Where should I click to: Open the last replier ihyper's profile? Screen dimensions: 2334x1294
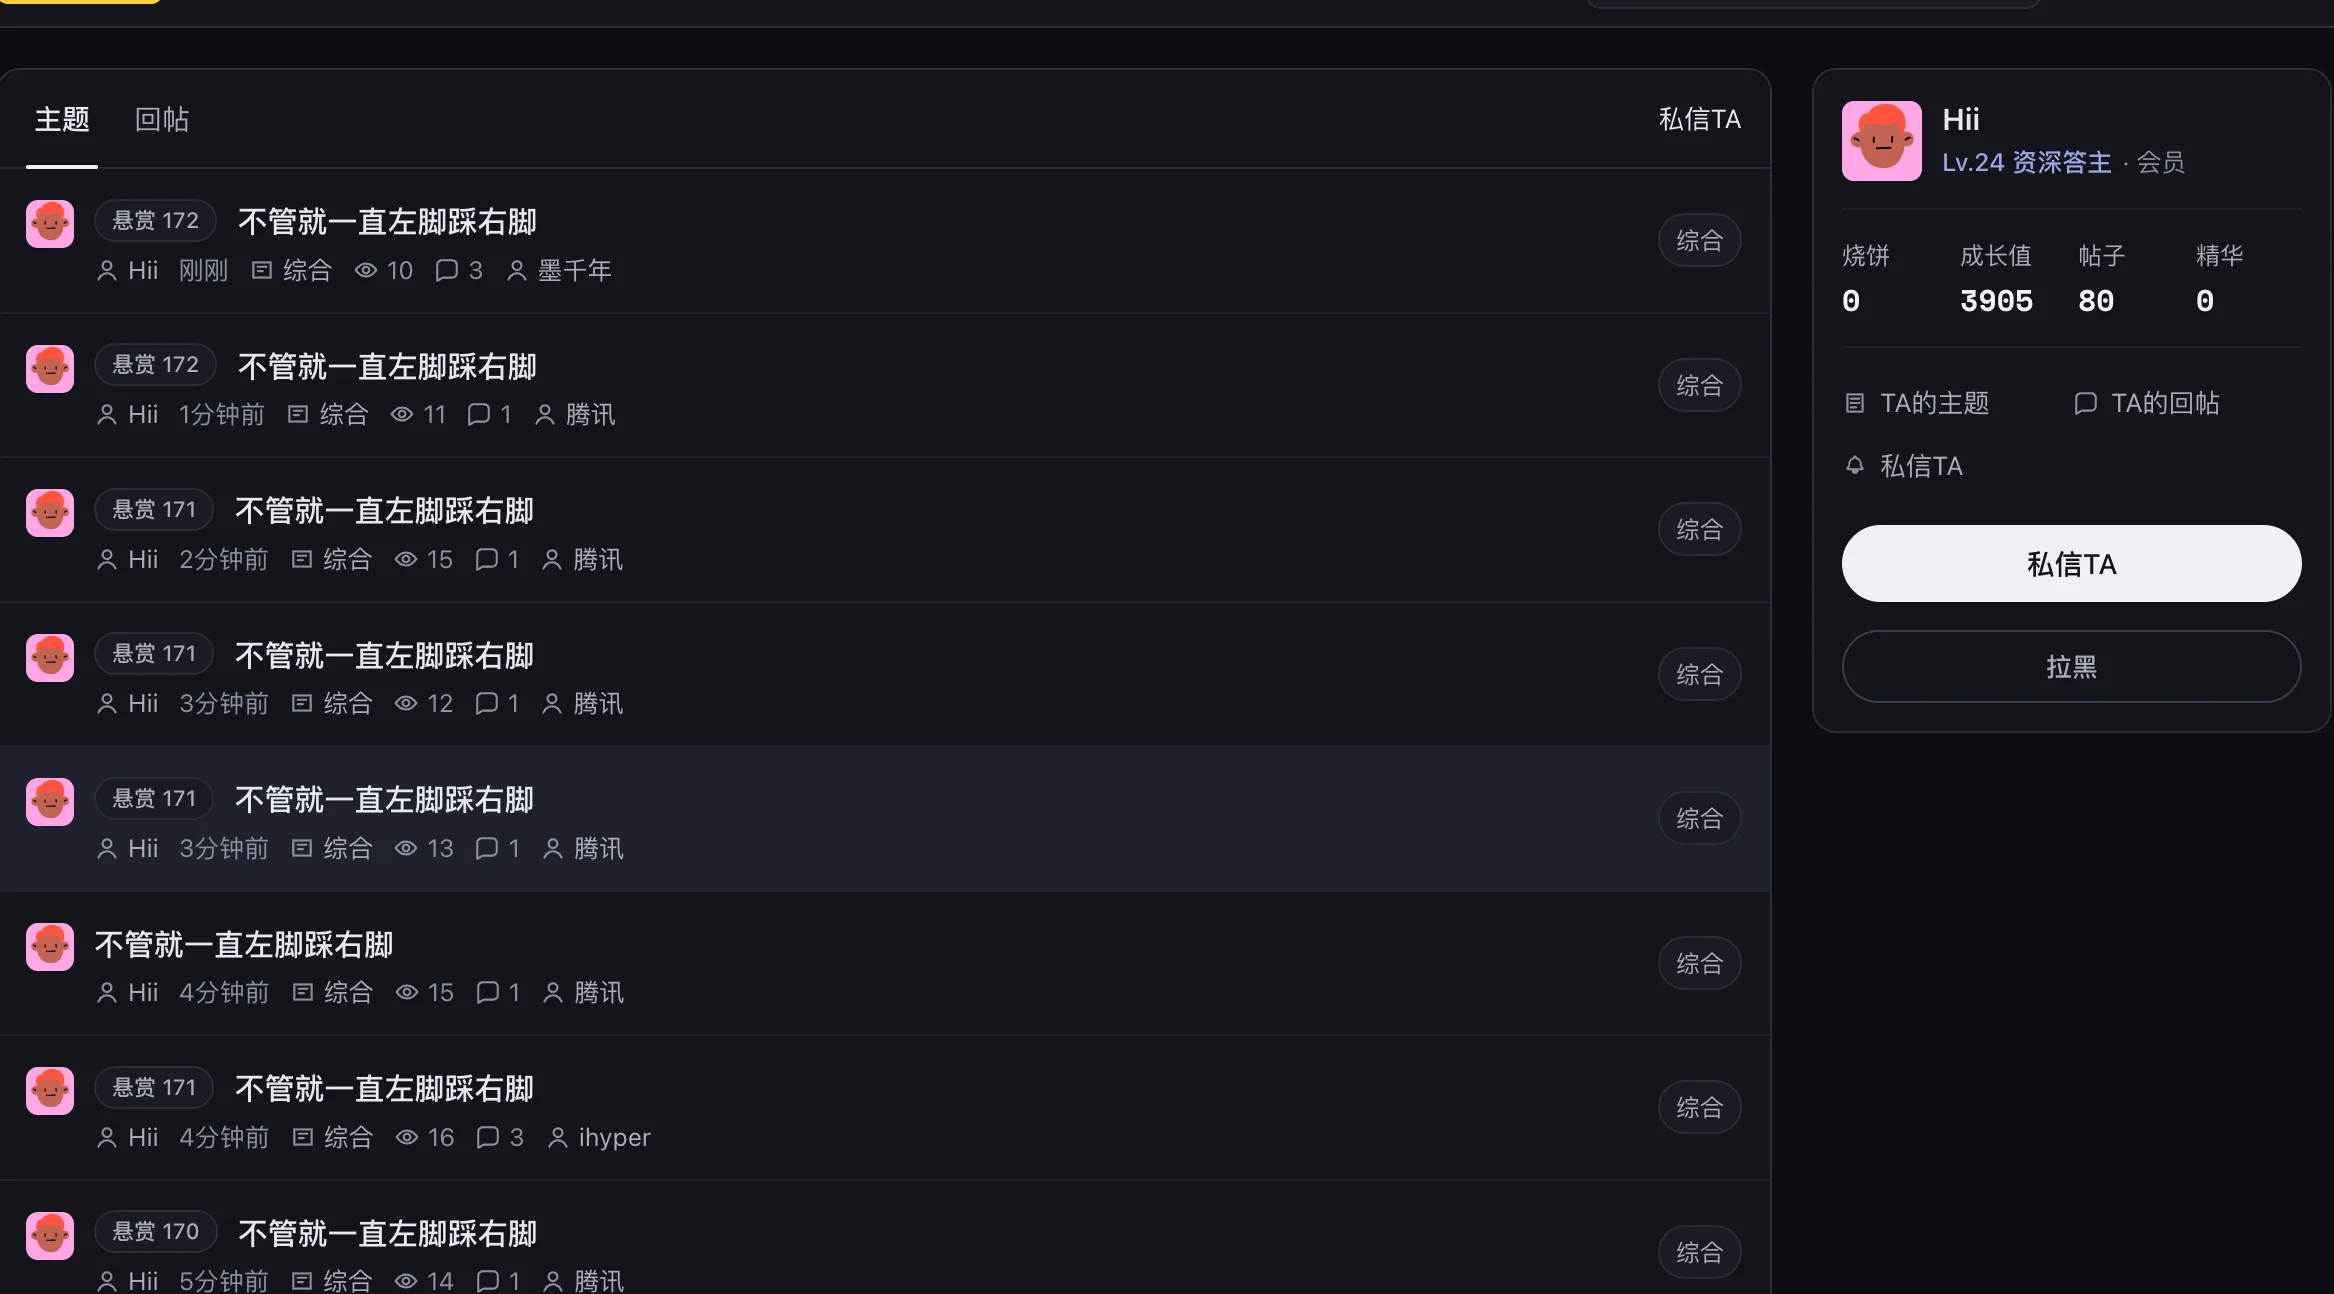[614, 1137]
